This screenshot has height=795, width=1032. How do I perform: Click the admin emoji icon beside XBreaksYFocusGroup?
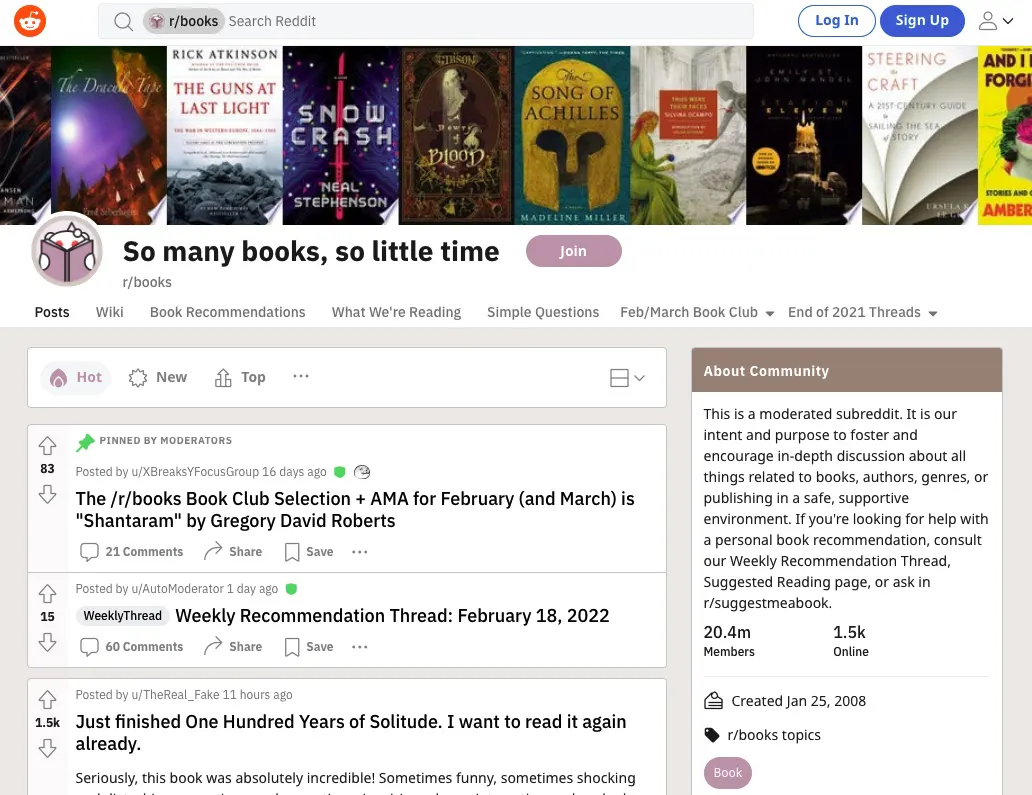362,472
